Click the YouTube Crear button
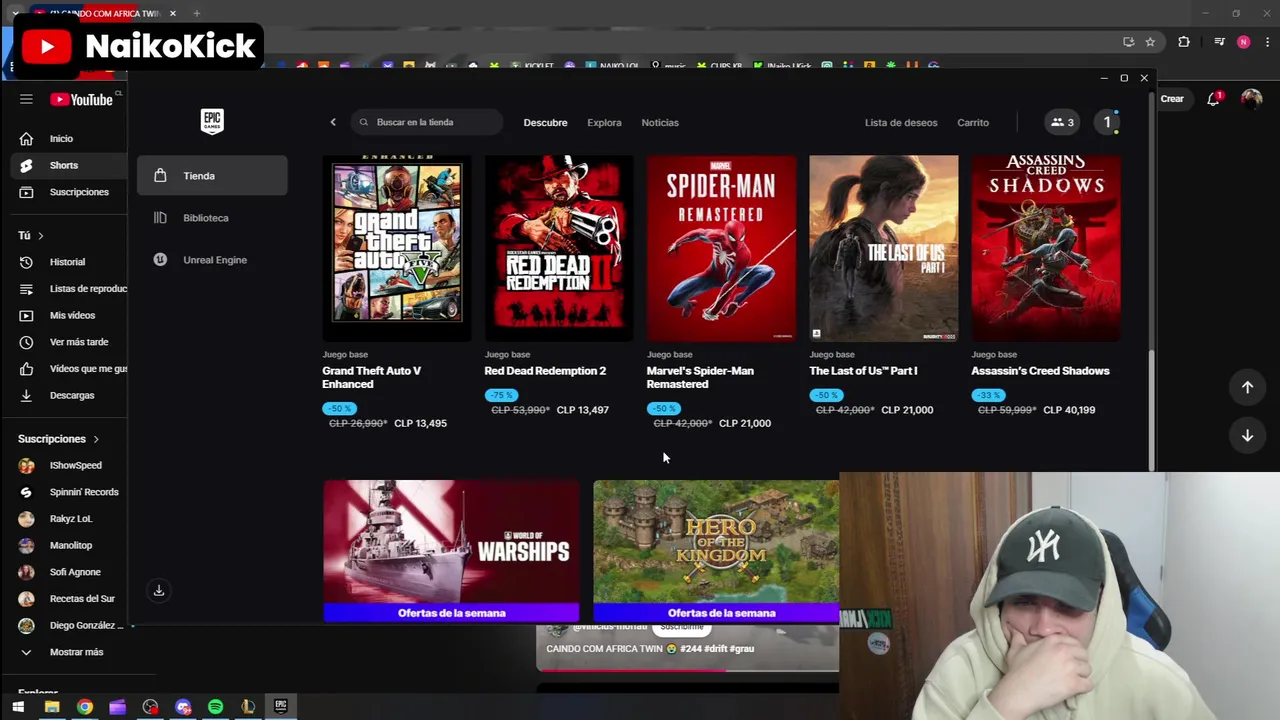The width and height of the screenshot is (1280, 720). pos(1172,99)
